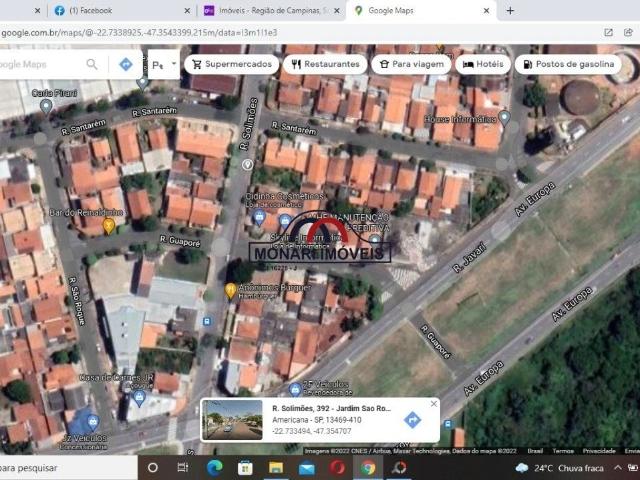This screenshot has width=640, height=480.
Task: Click the bus stop icon on R. Solimões
Action: tap(207, 321)
